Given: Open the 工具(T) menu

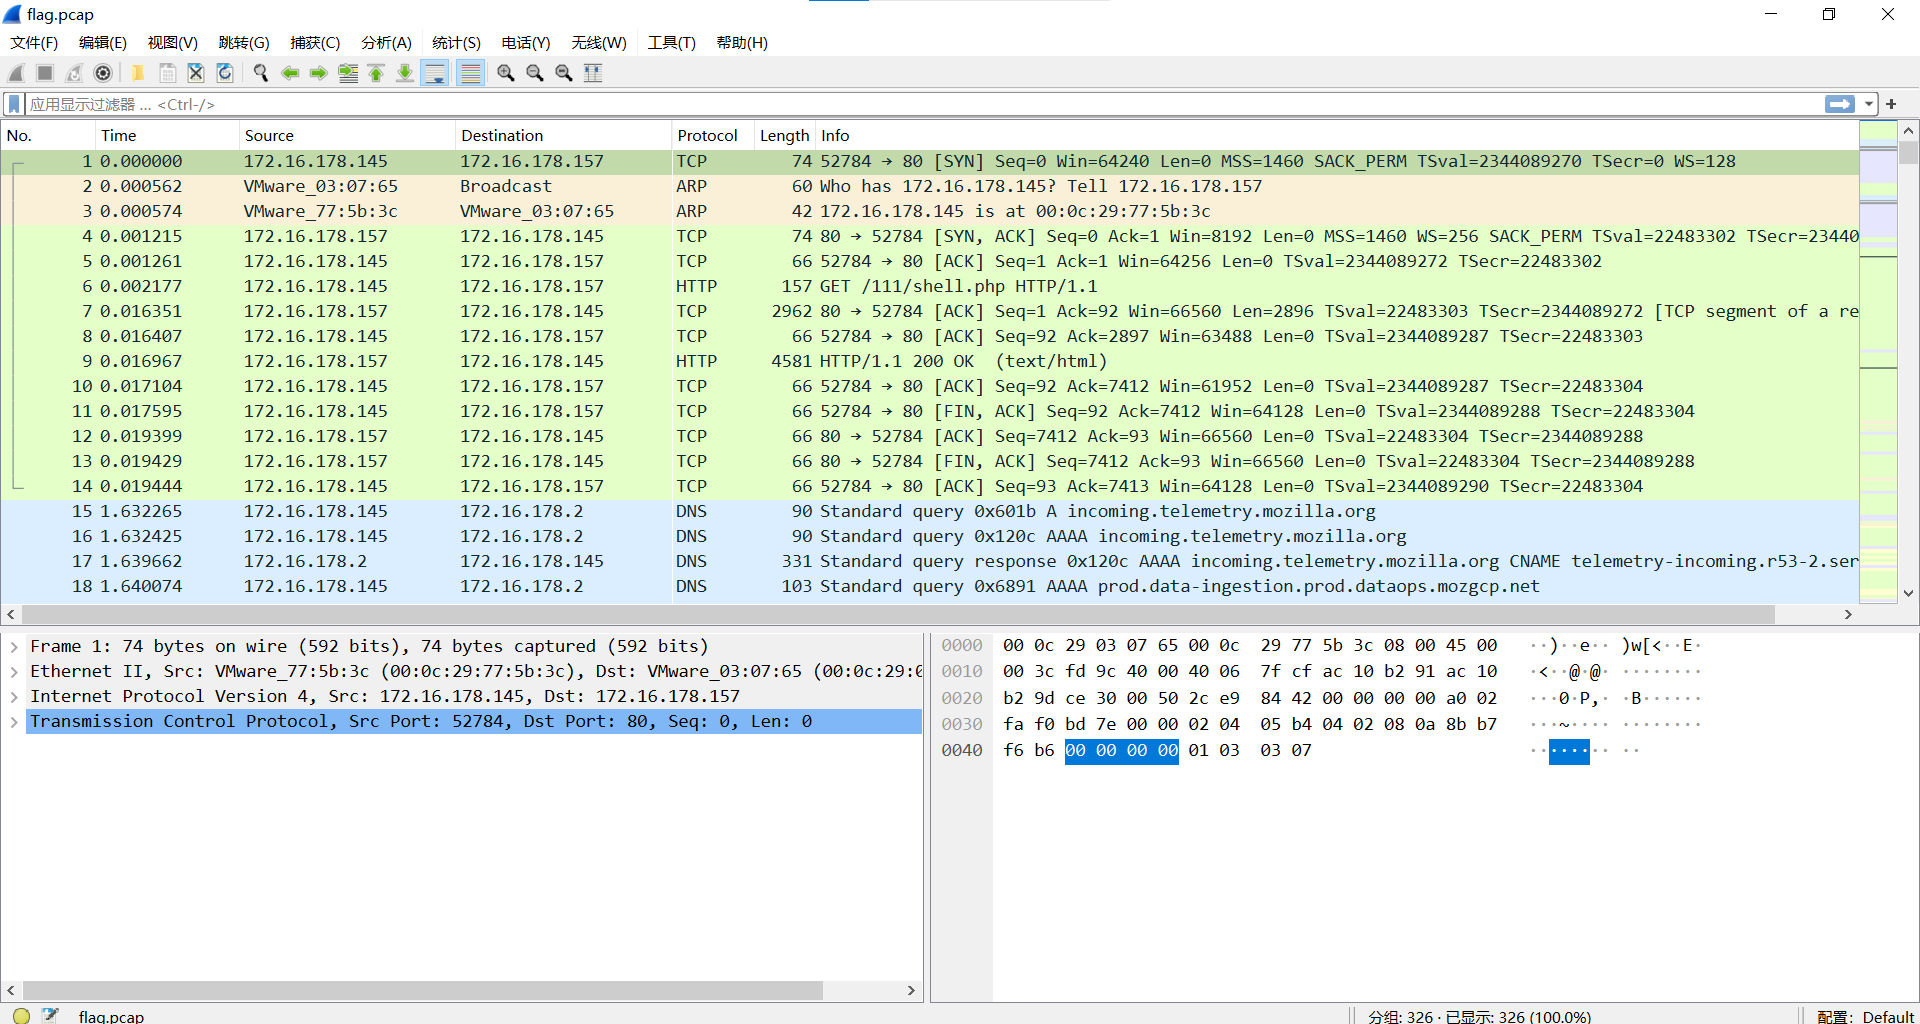Looking at the screenshot, I should (x=672, y=43).
